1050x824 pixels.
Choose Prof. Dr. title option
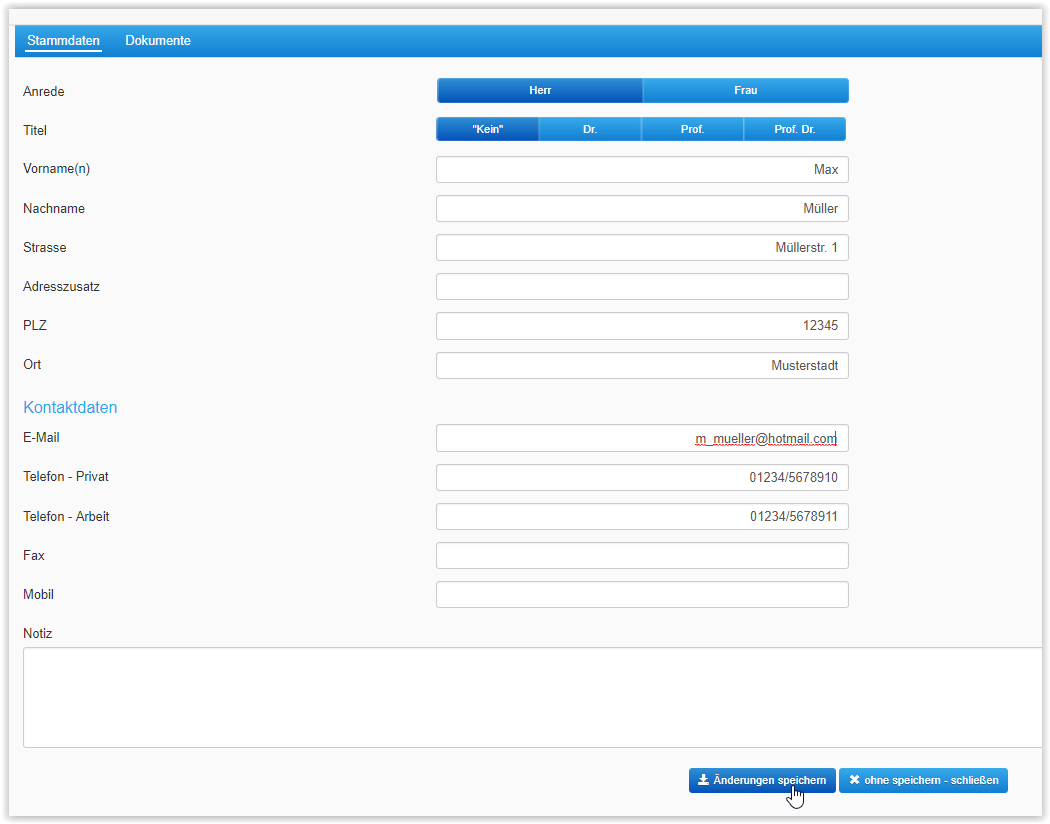point(795,130)
